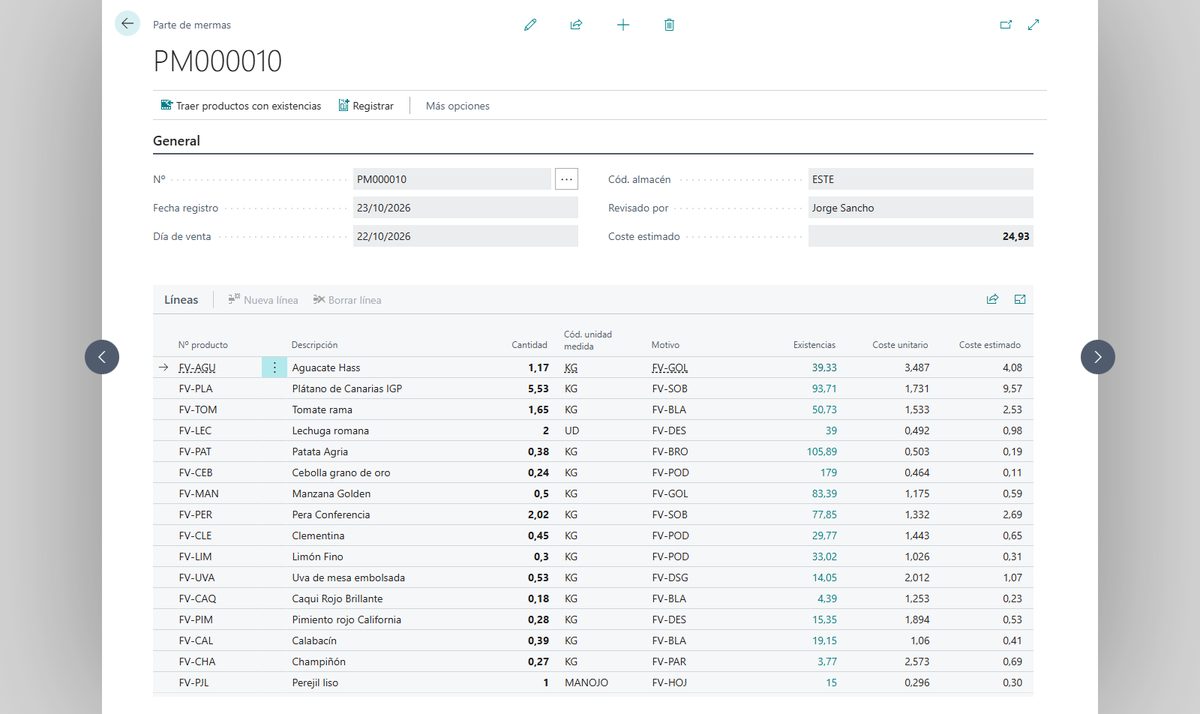Click the share icon in Líneas section
The height and width of the screenshot is (714, 1200).
click(992, 299)
